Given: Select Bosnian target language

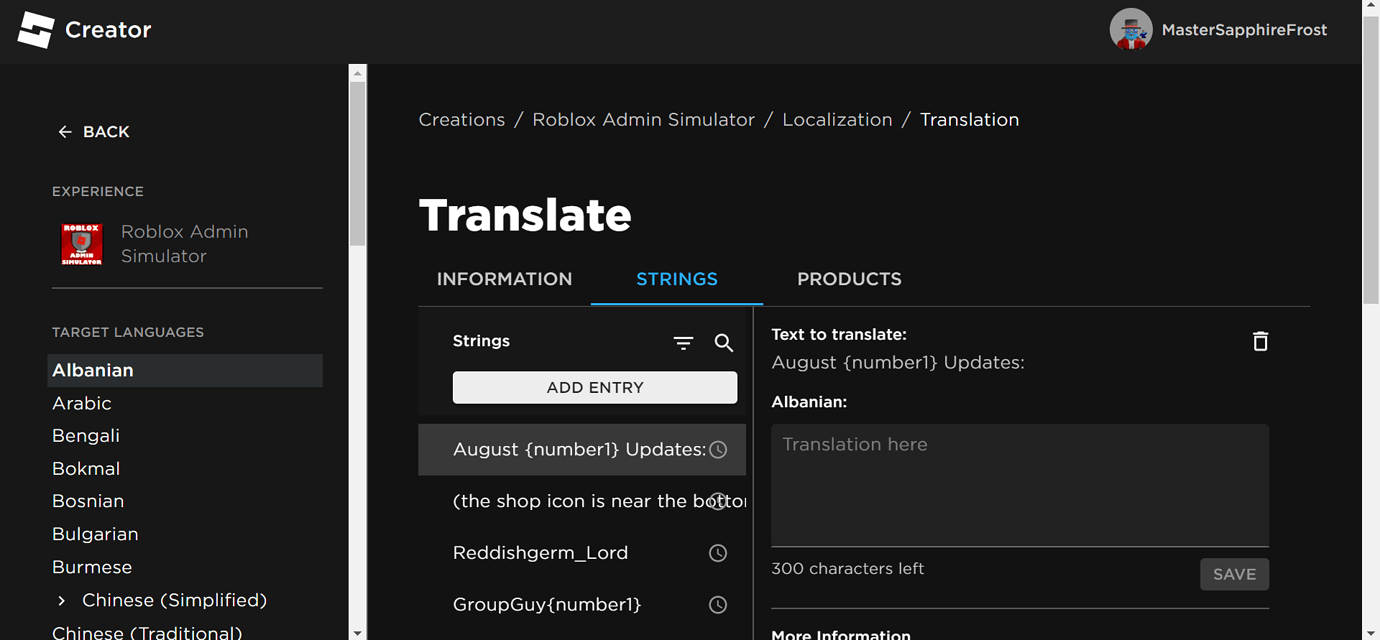Looking at the screenshot, I should click(88, 501).
